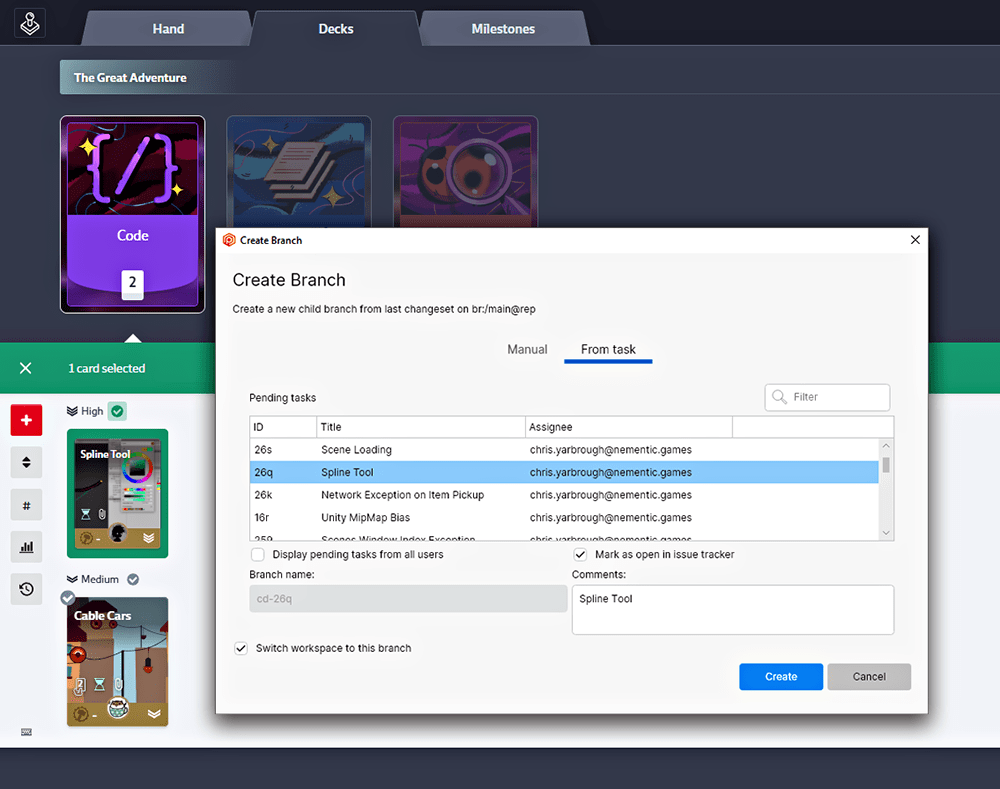Open the bar chart statistics icon
This screenshot has height=789, width=1000.
click(26, 547)
